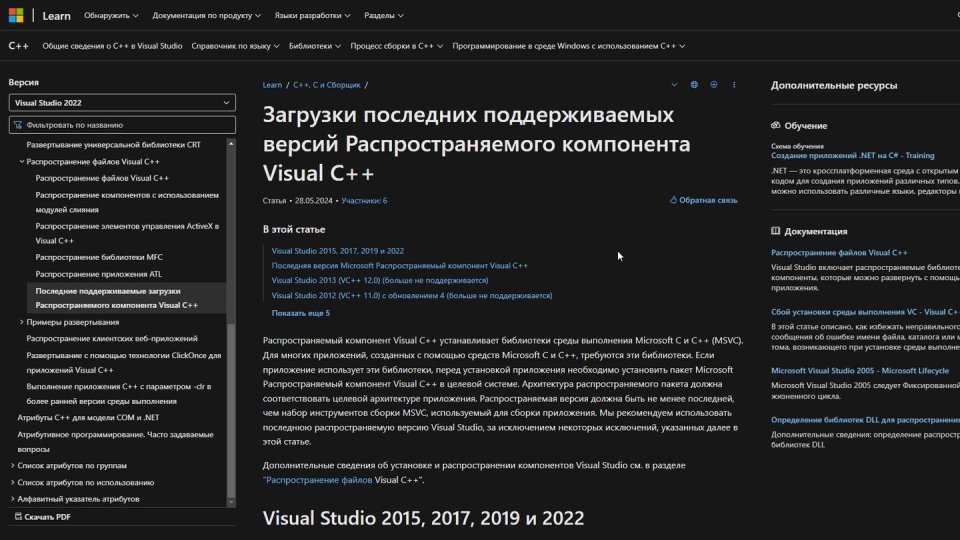Click the Документация book icon
The width and height of the screenshot is (960, 540).
click(x=776, y=231)
